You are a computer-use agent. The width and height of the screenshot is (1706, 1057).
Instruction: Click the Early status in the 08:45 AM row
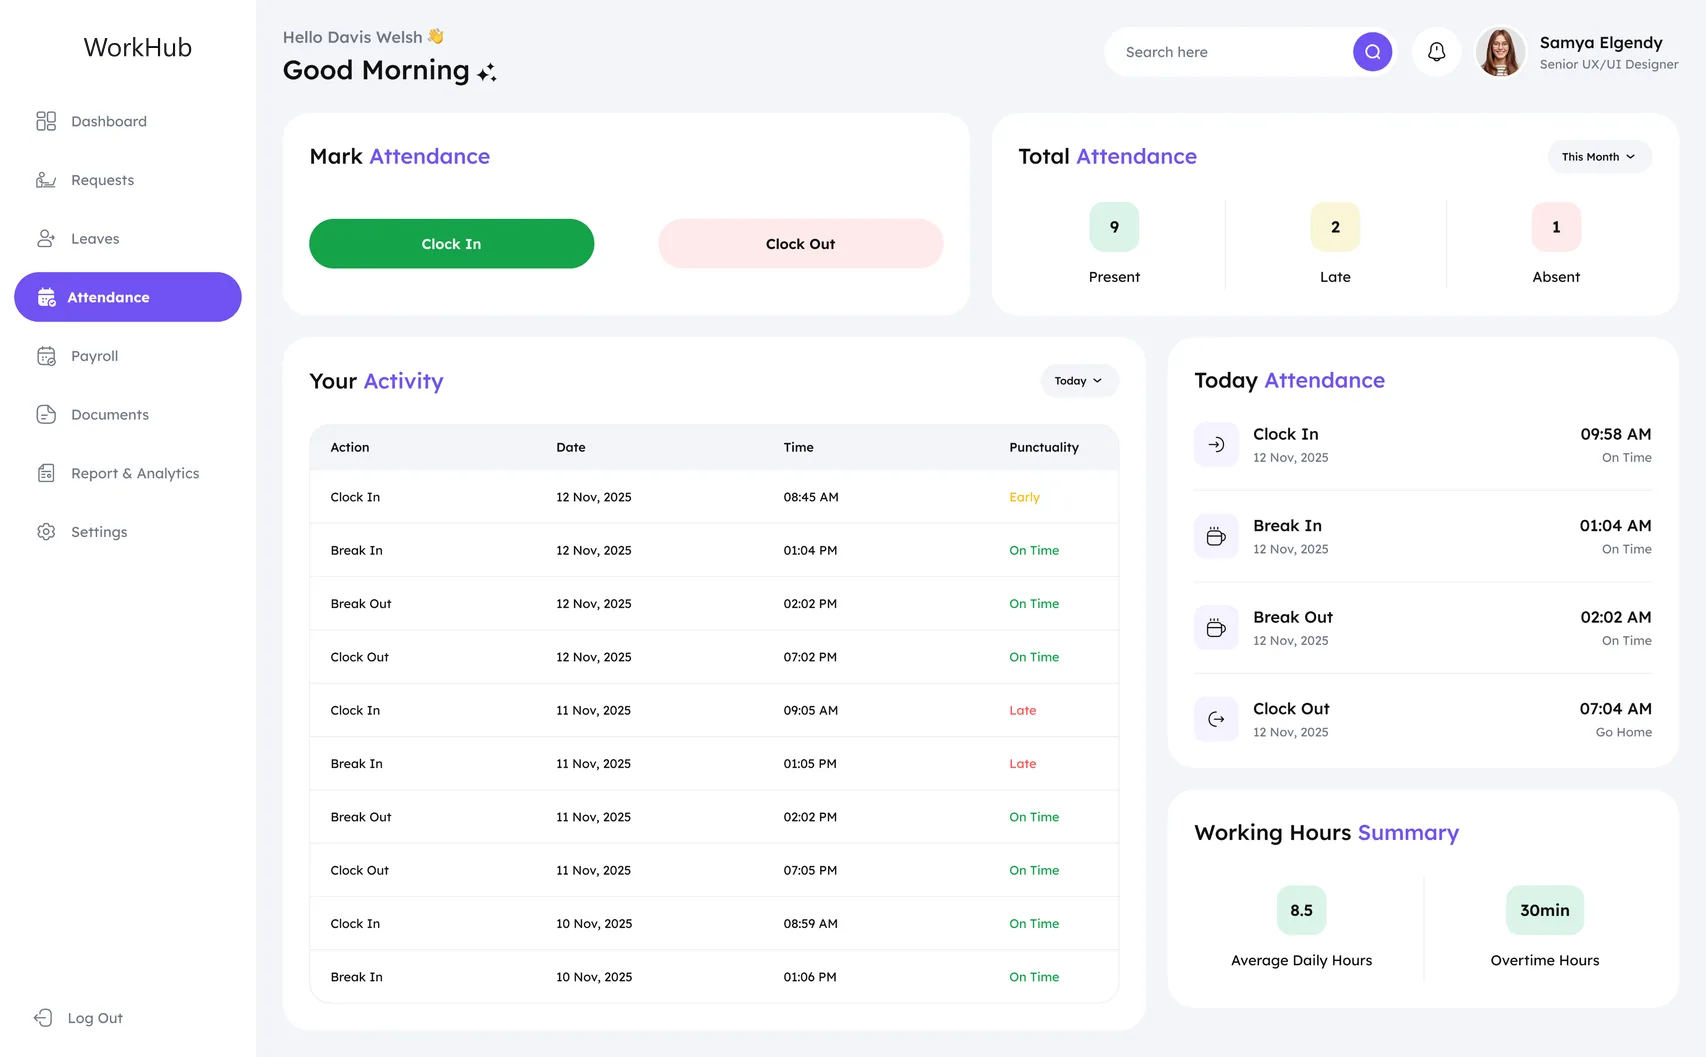(x=1024, y=497)
